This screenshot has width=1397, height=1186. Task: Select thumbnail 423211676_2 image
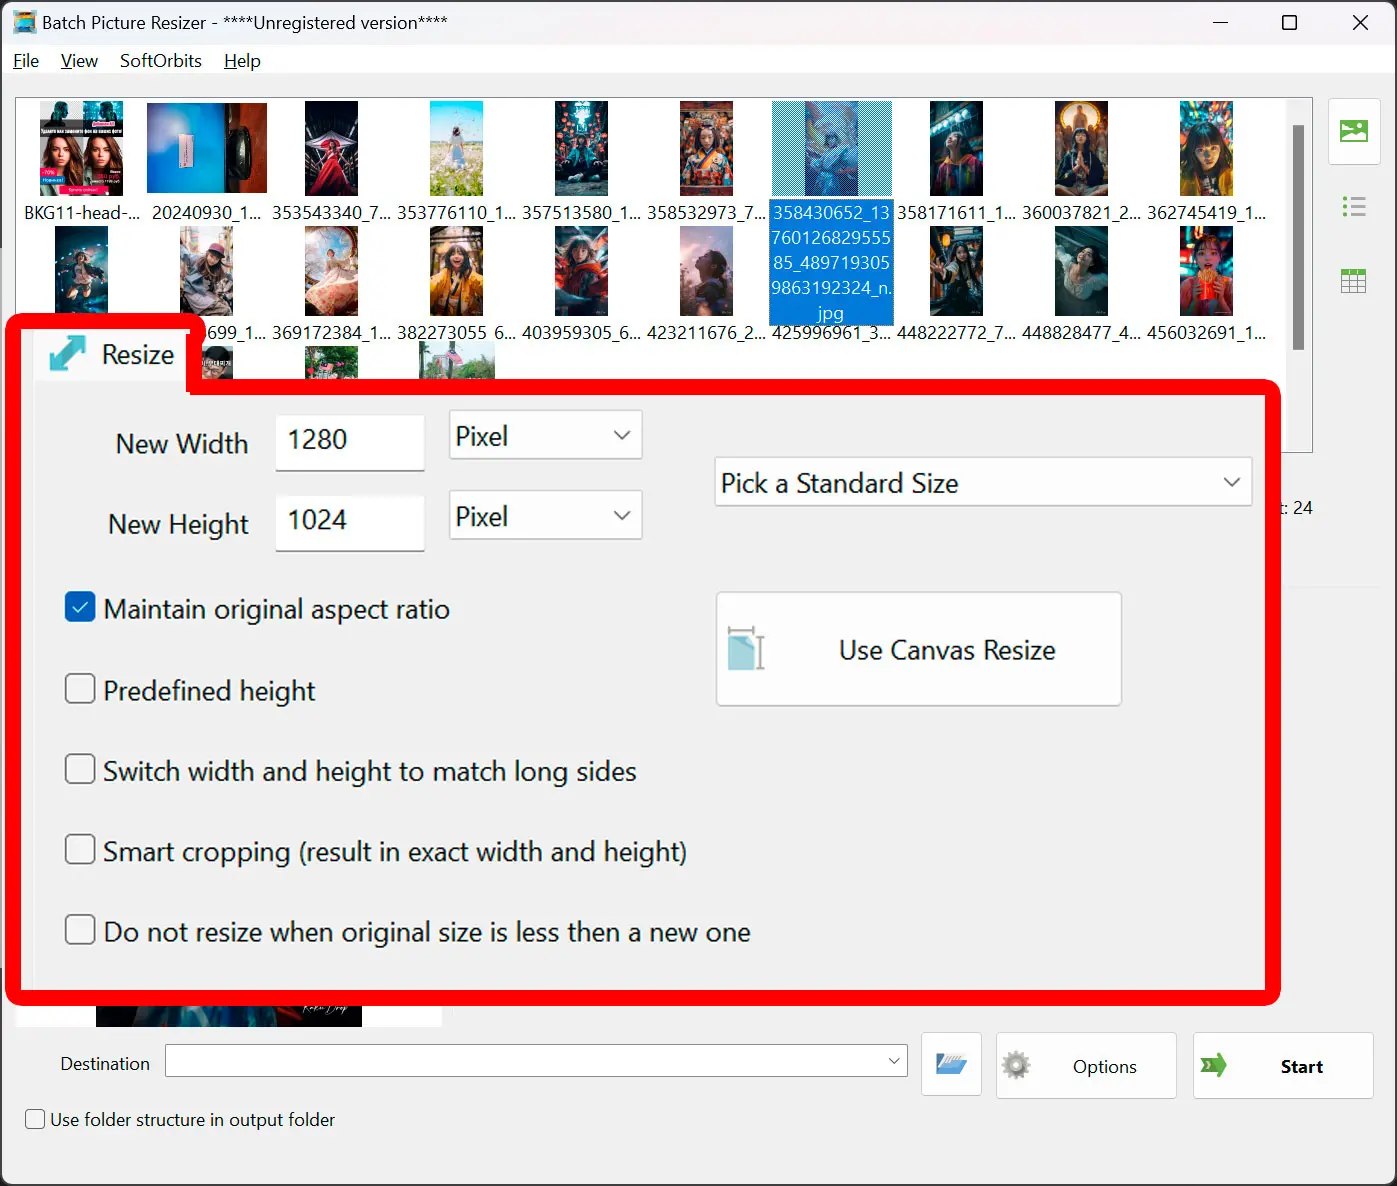706,271
